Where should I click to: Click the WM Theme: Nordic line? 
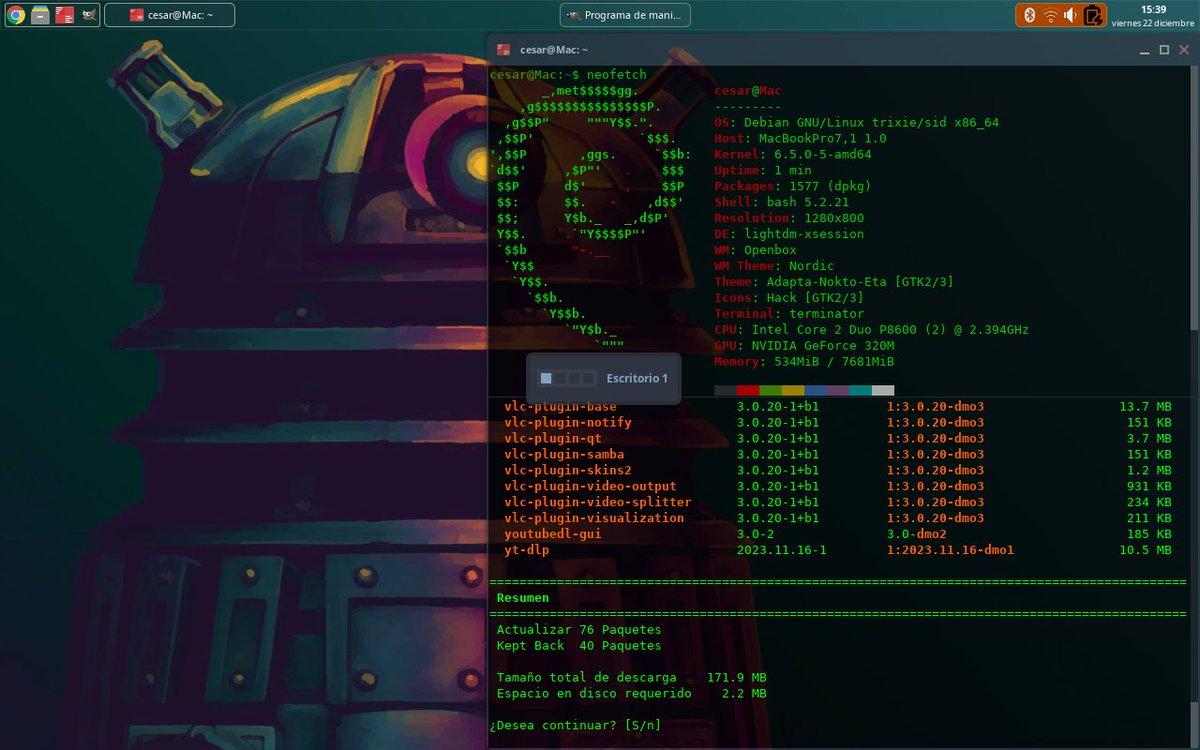774,267
